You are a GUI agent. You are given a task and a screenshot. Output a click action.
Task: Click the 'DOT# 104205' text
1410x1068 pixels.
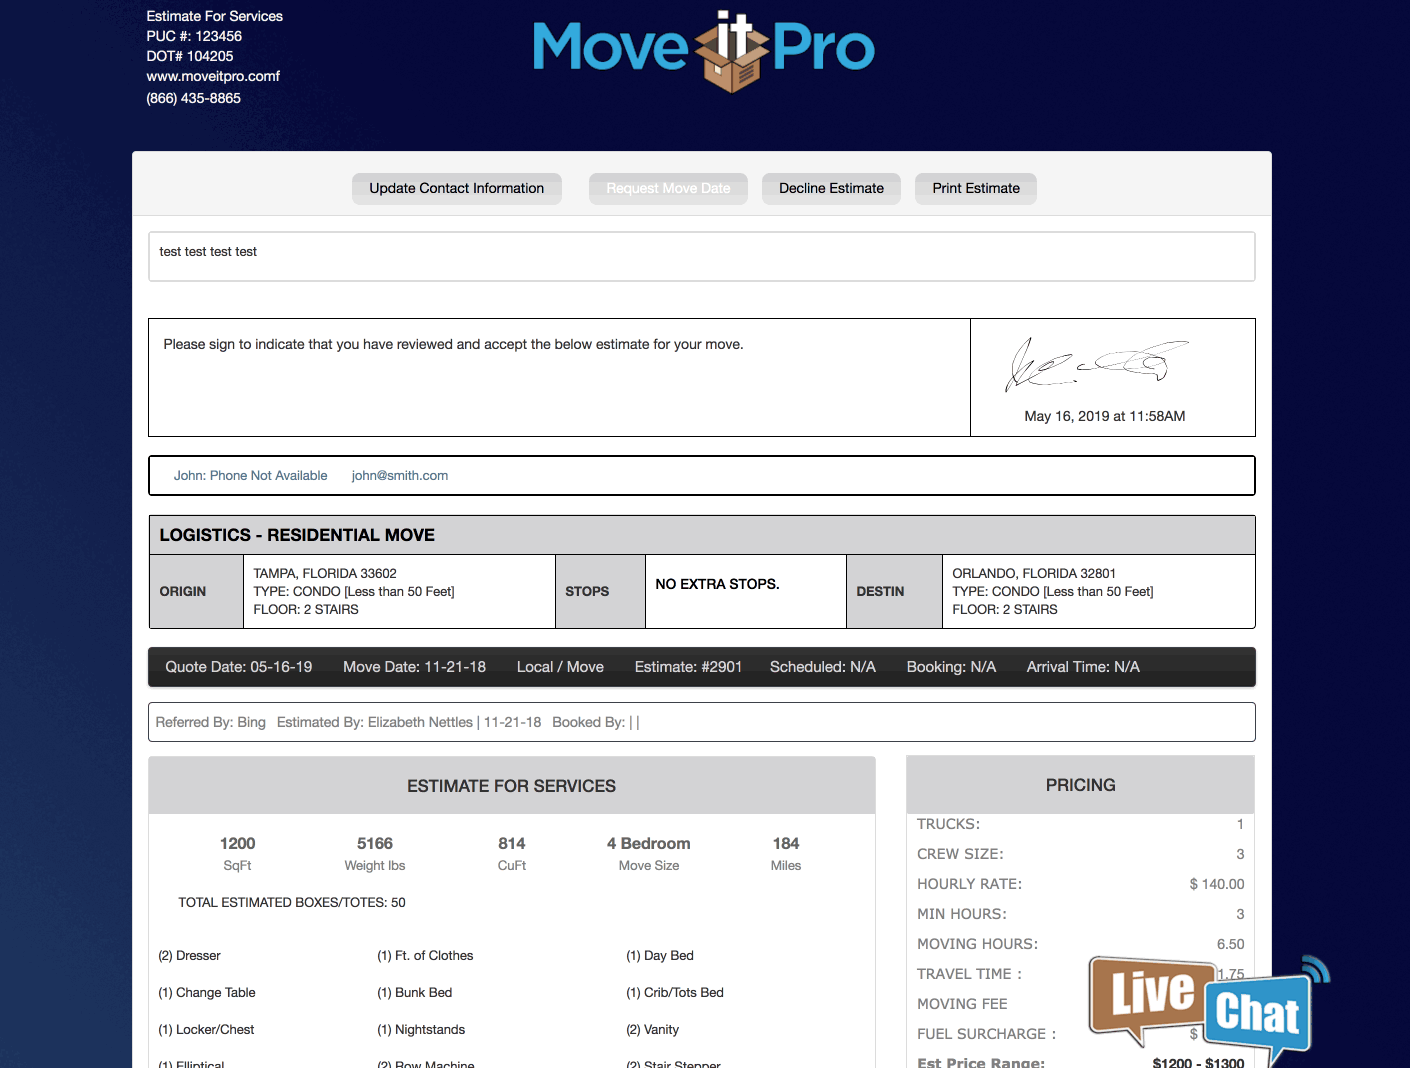190,56
